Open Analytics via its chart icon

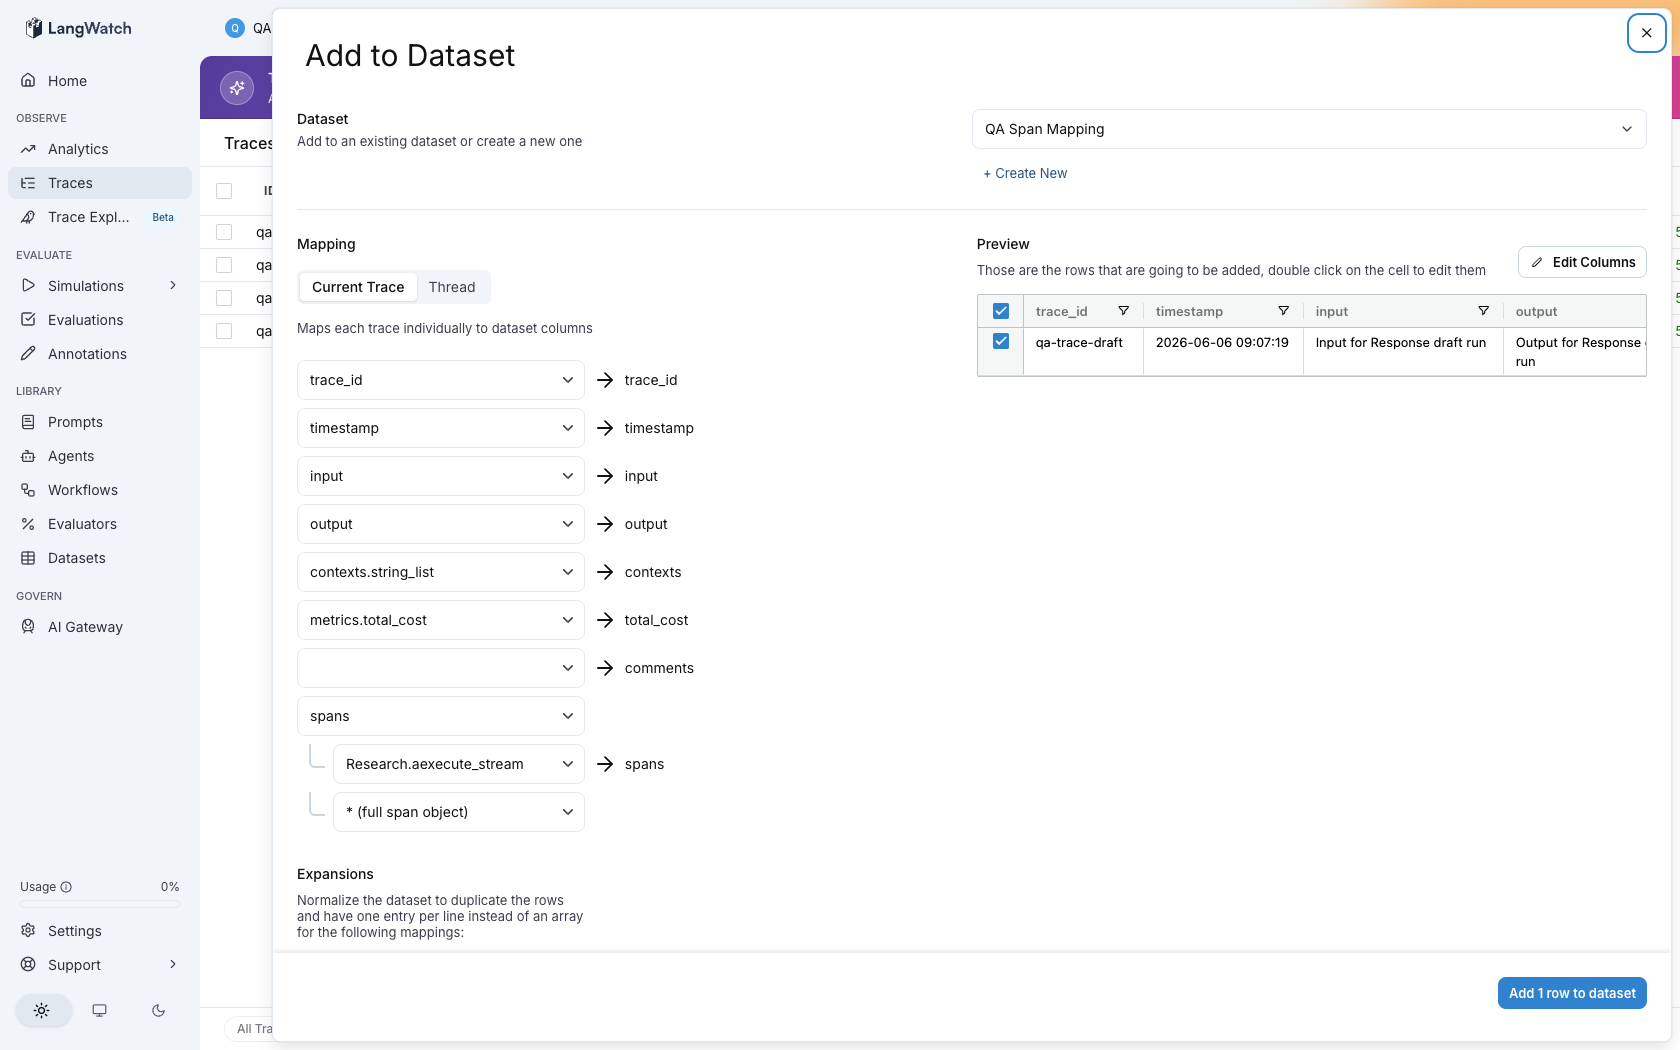[x=28, y=149]
